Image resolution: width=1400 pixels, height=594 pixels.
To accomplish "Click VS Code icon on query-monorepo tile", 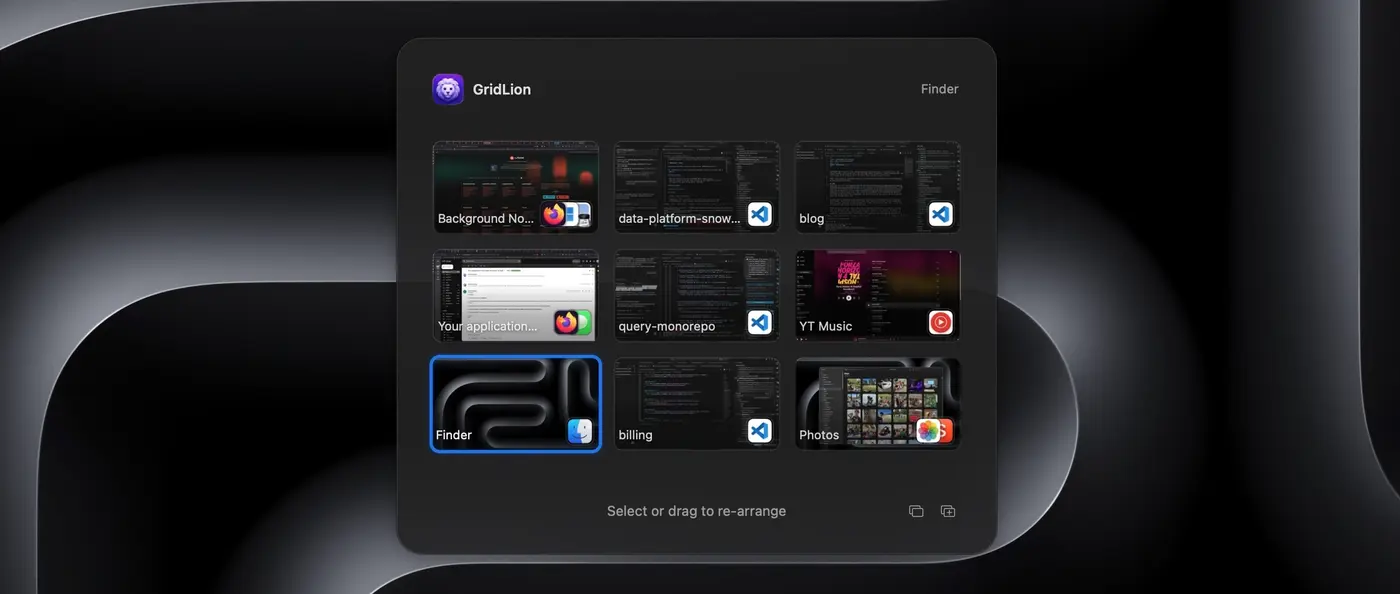I will click(x=759, y=322).
